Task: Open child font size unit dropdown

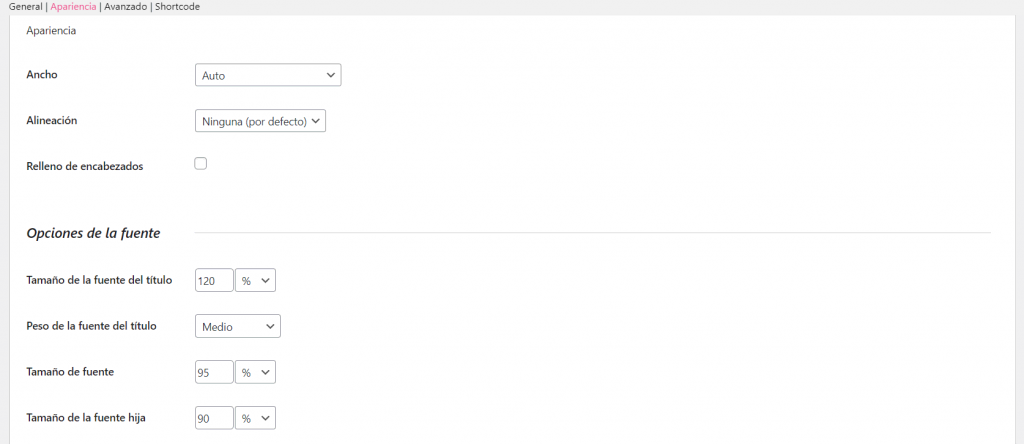Action: tap(255, 418)
